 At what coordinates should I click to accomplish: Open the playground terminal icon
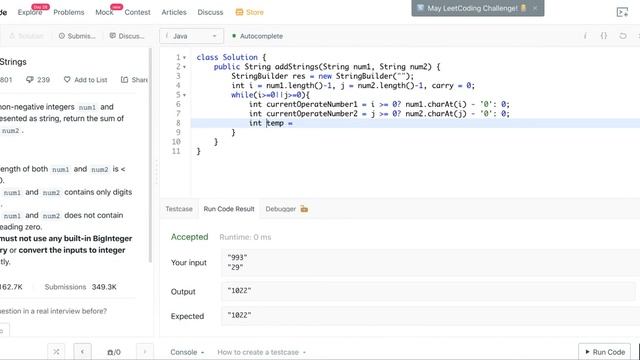pyautogui.click(x=622, y=12)
